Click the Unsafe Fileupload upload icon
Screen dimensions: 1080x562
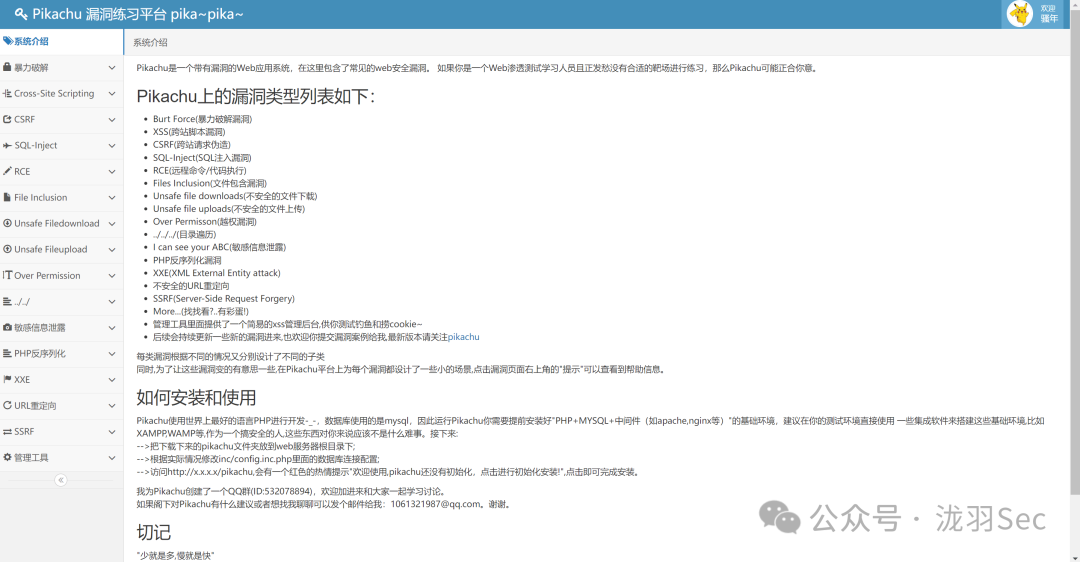click(7, 249)
